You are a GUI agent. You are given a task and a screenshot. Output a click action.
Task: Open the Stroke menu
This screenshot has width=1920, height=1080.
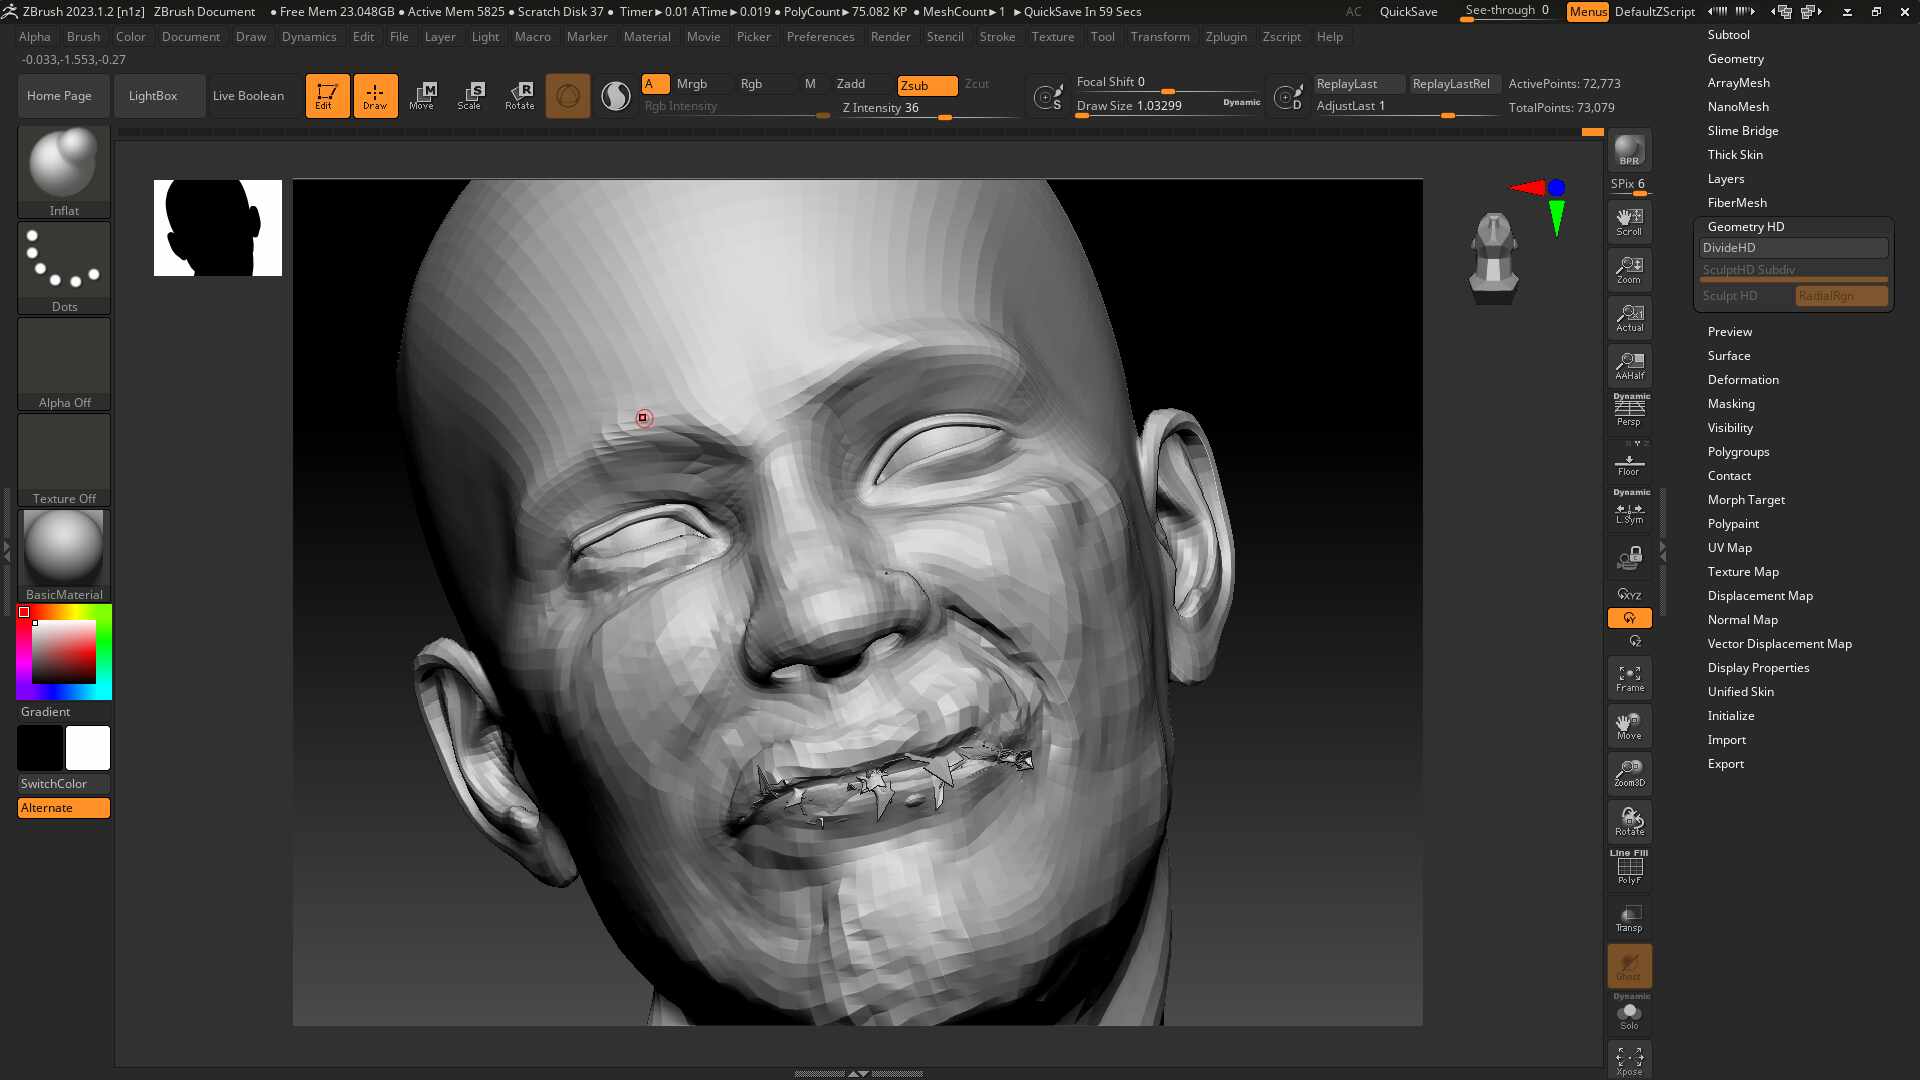997,37
